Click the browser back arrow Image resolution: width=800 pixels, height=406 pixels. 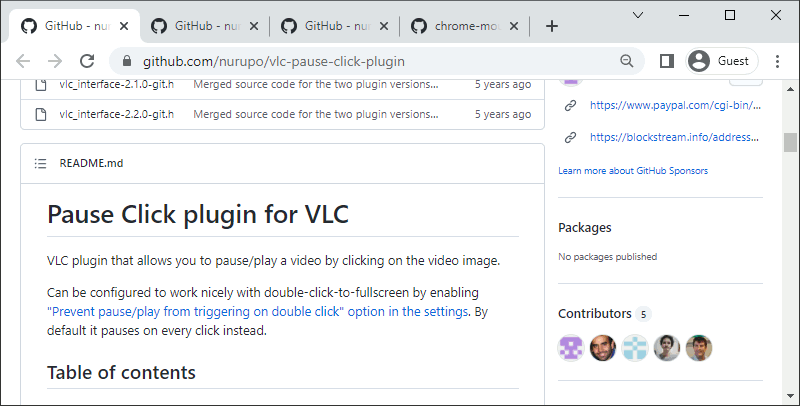pos(23,61)
